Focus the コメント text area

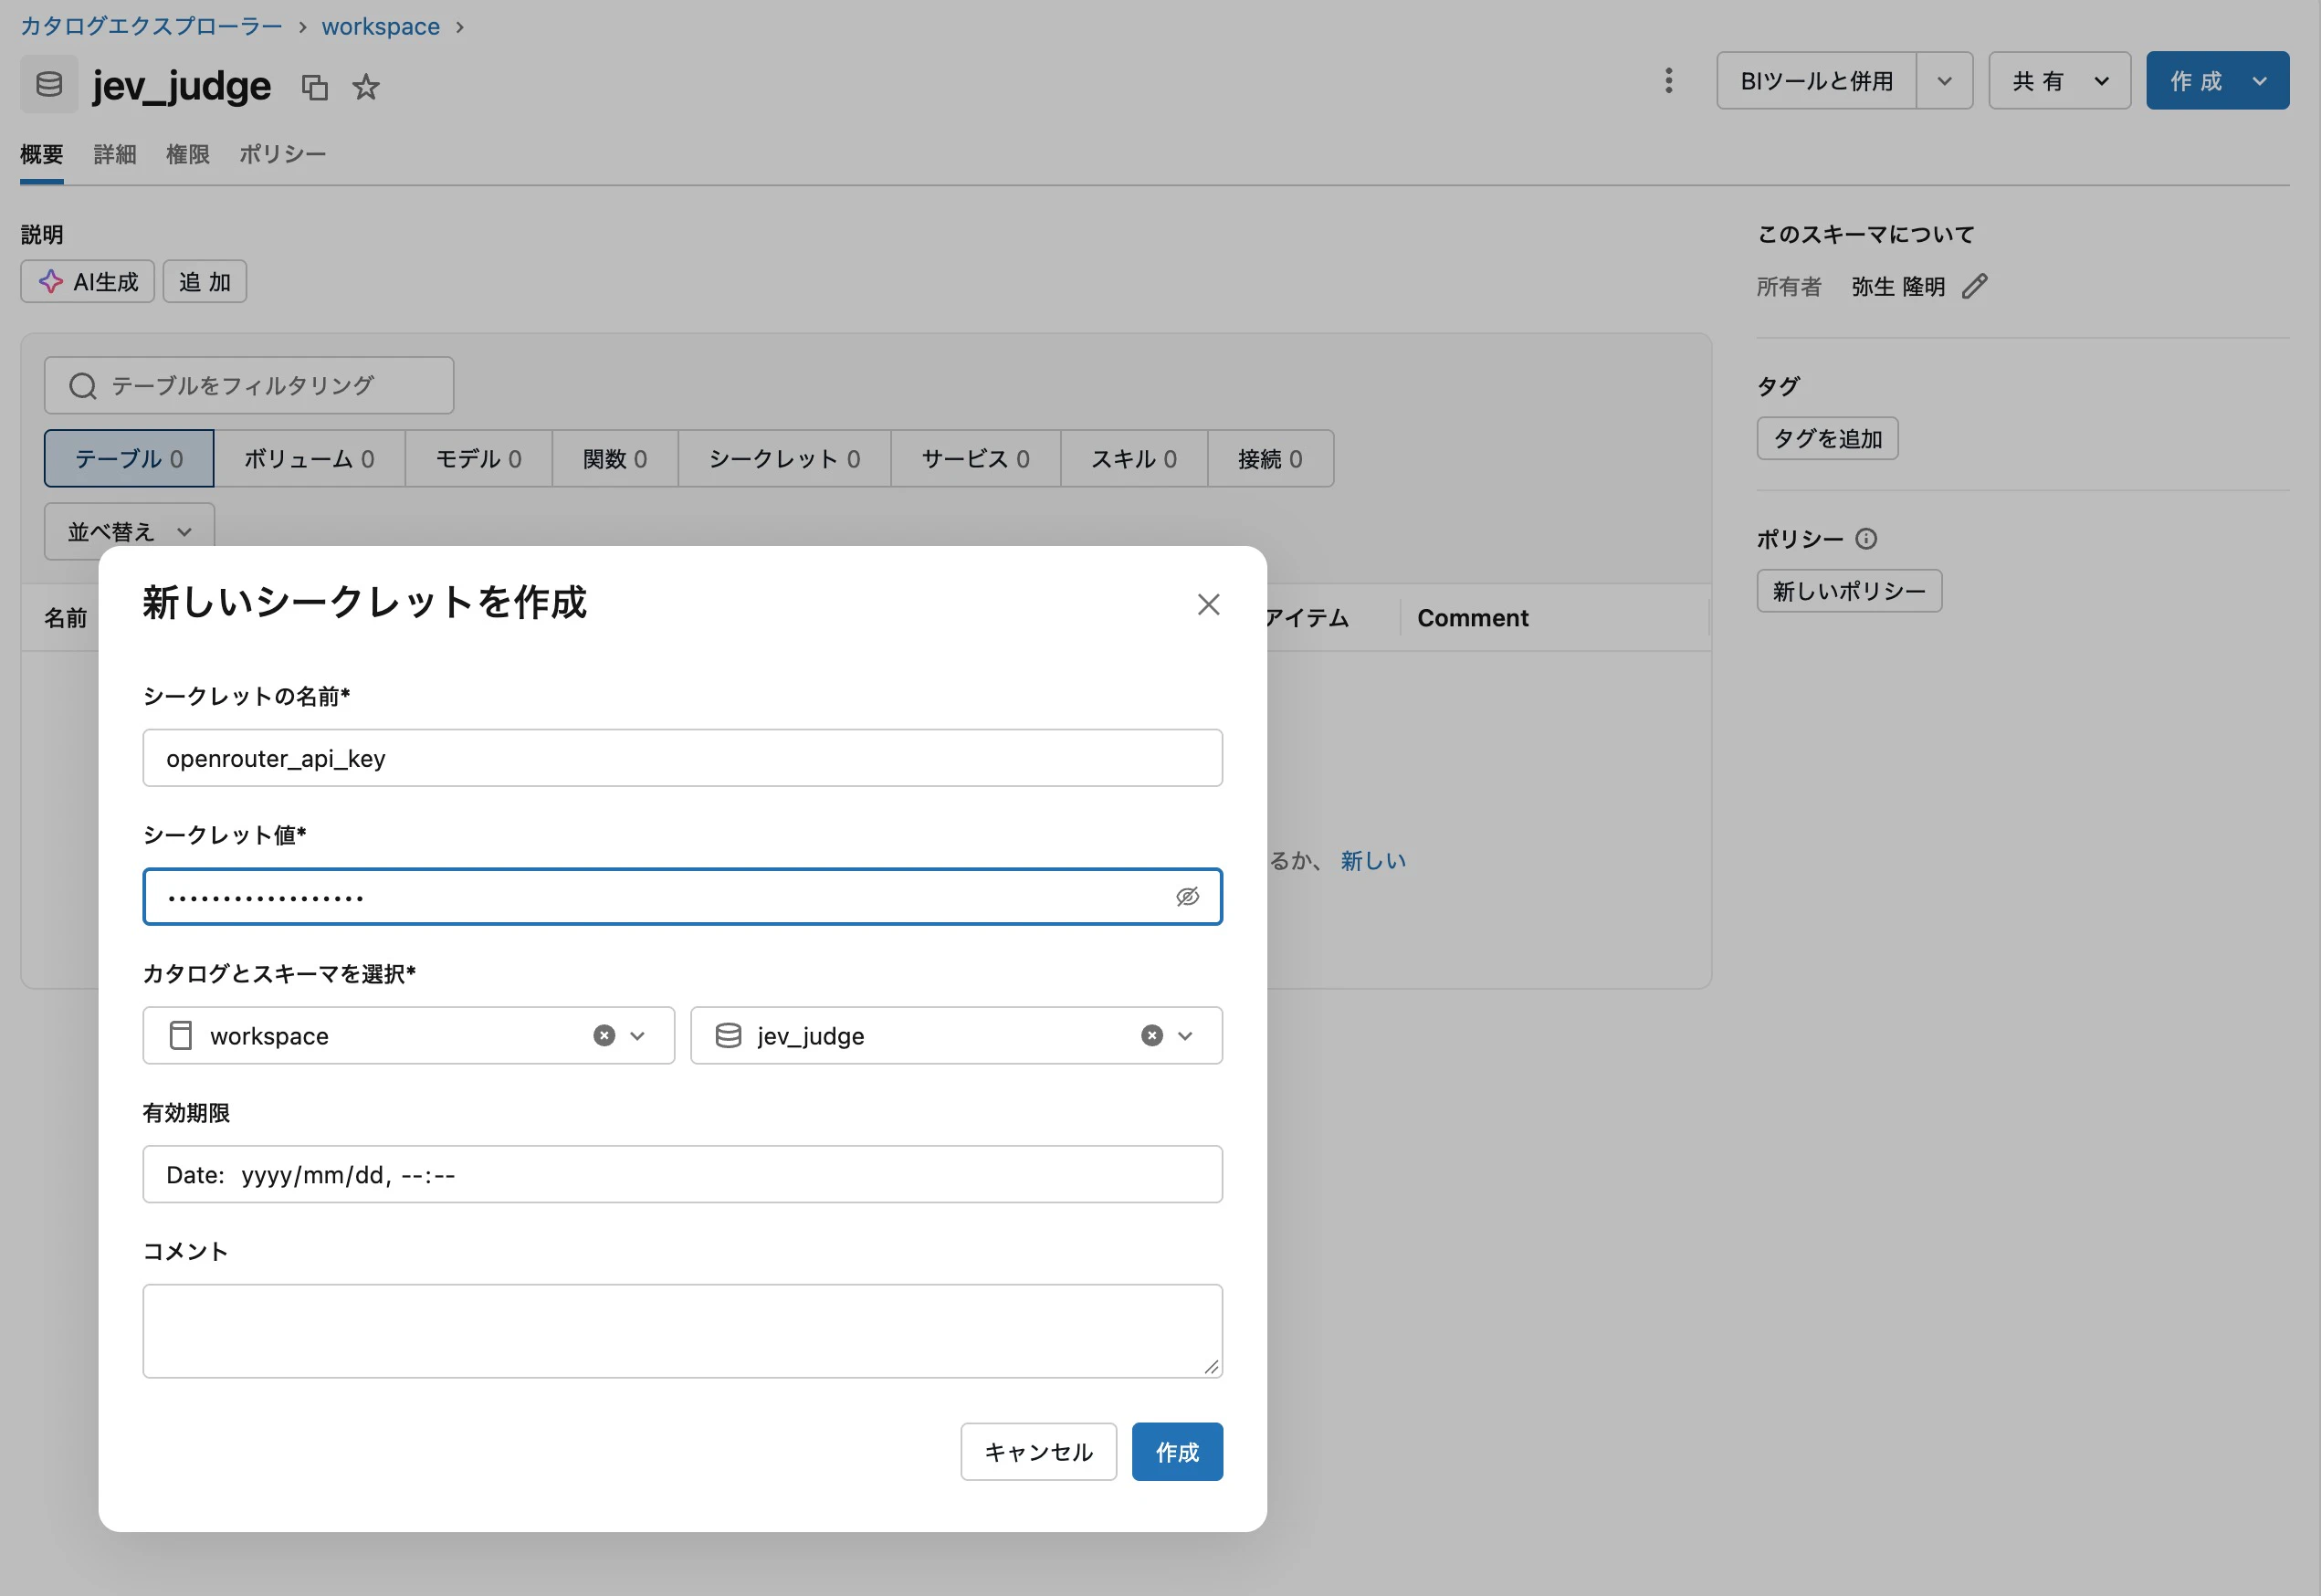coord(683,1332)
